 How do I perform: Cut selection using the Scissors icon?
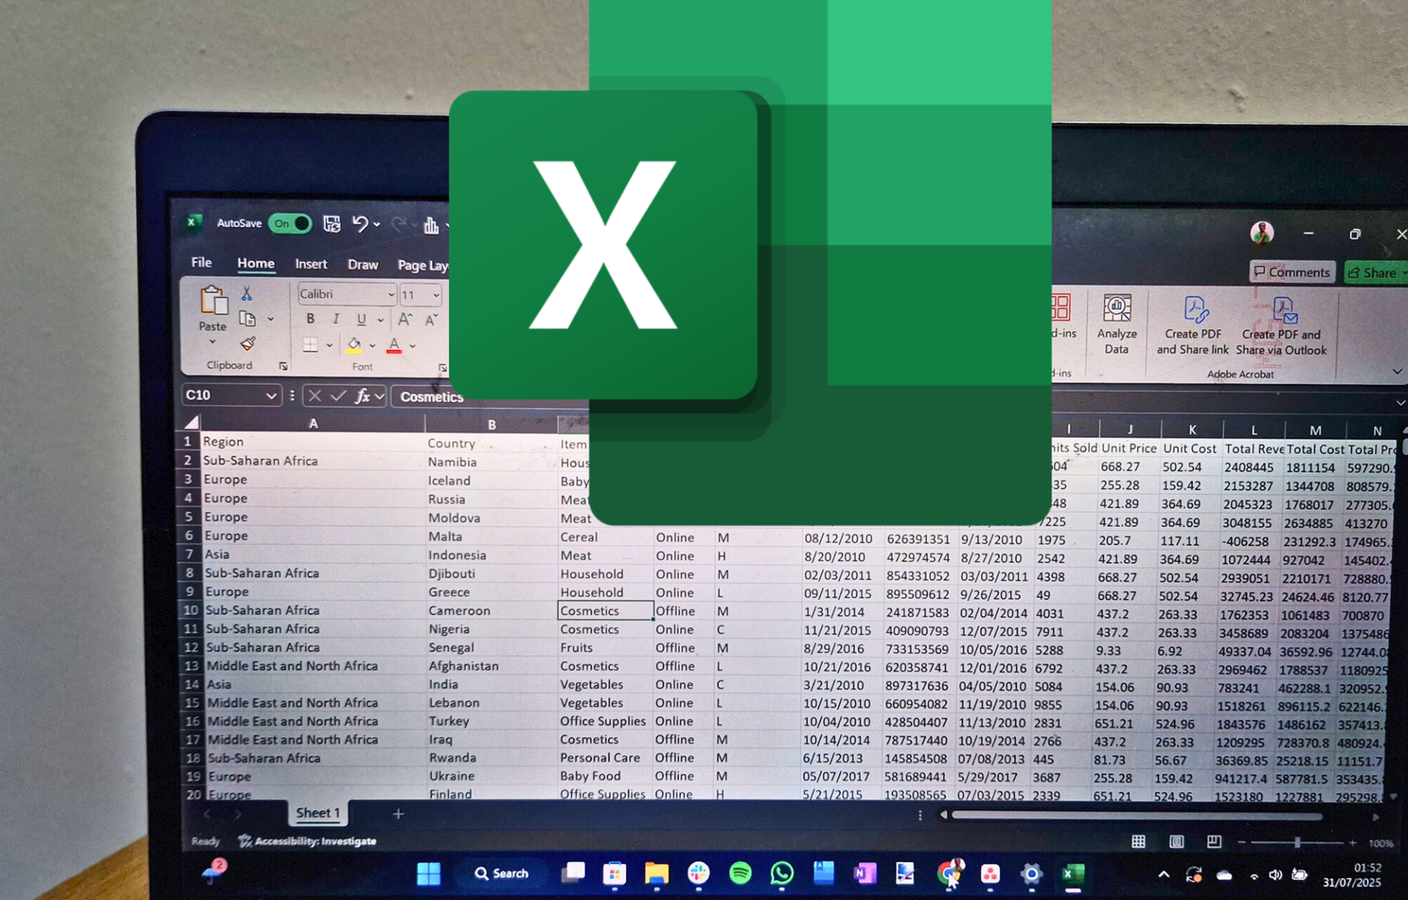pyautogui.click(x=247, y=293)
